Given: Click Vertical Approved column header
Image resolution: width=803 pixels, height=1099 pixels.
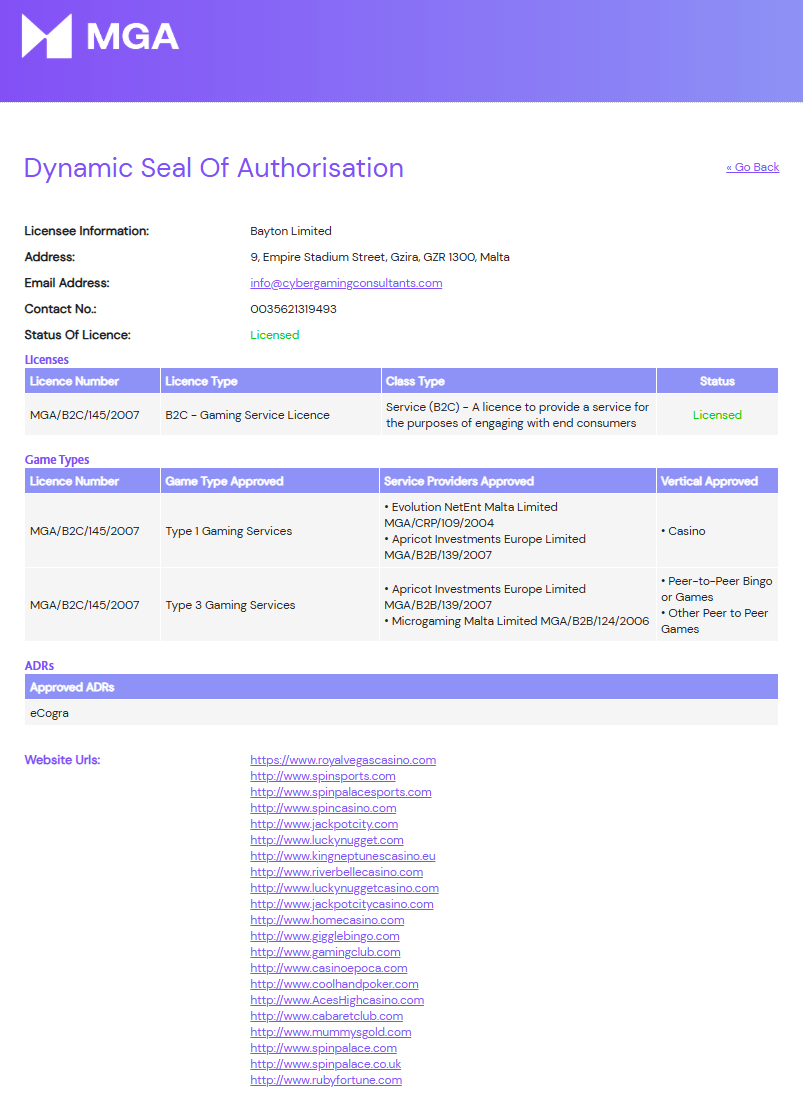Looking at the screenshot, I should 717,481.
